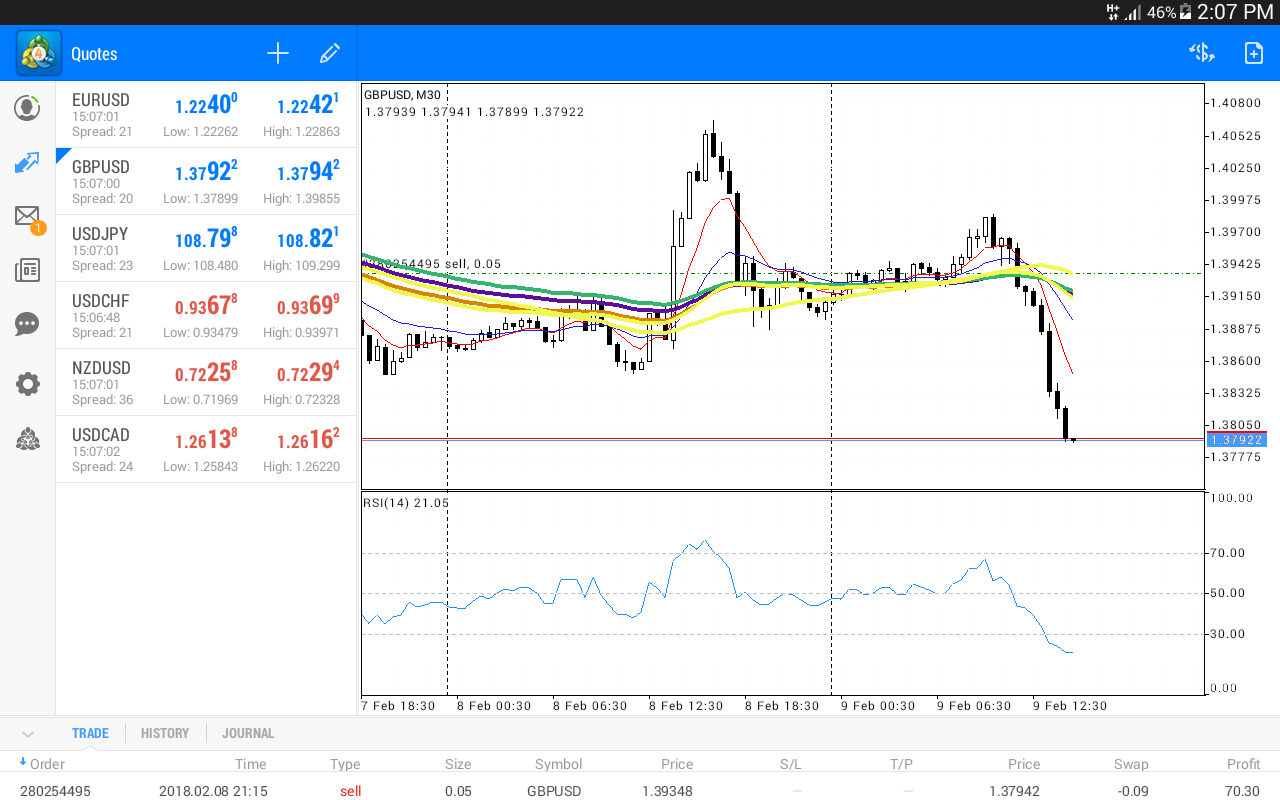Image resolution: width=1280 pixels, height=800 pixels.
Task: Tap the 8 Feb 12:30 time axis label
Action: tap(685, 706)
